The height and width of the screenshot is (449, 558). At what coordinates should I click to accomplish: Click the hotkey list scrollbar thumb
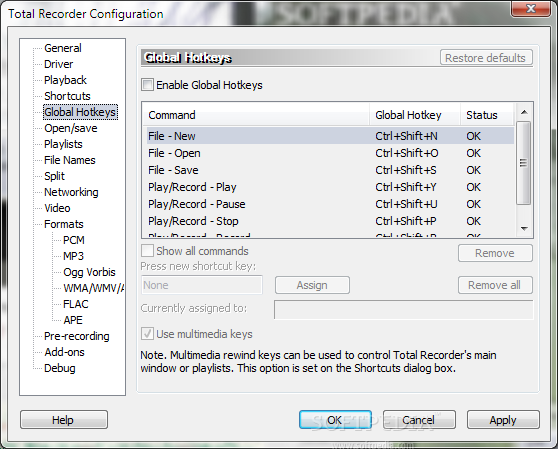(x=523, y=163)
